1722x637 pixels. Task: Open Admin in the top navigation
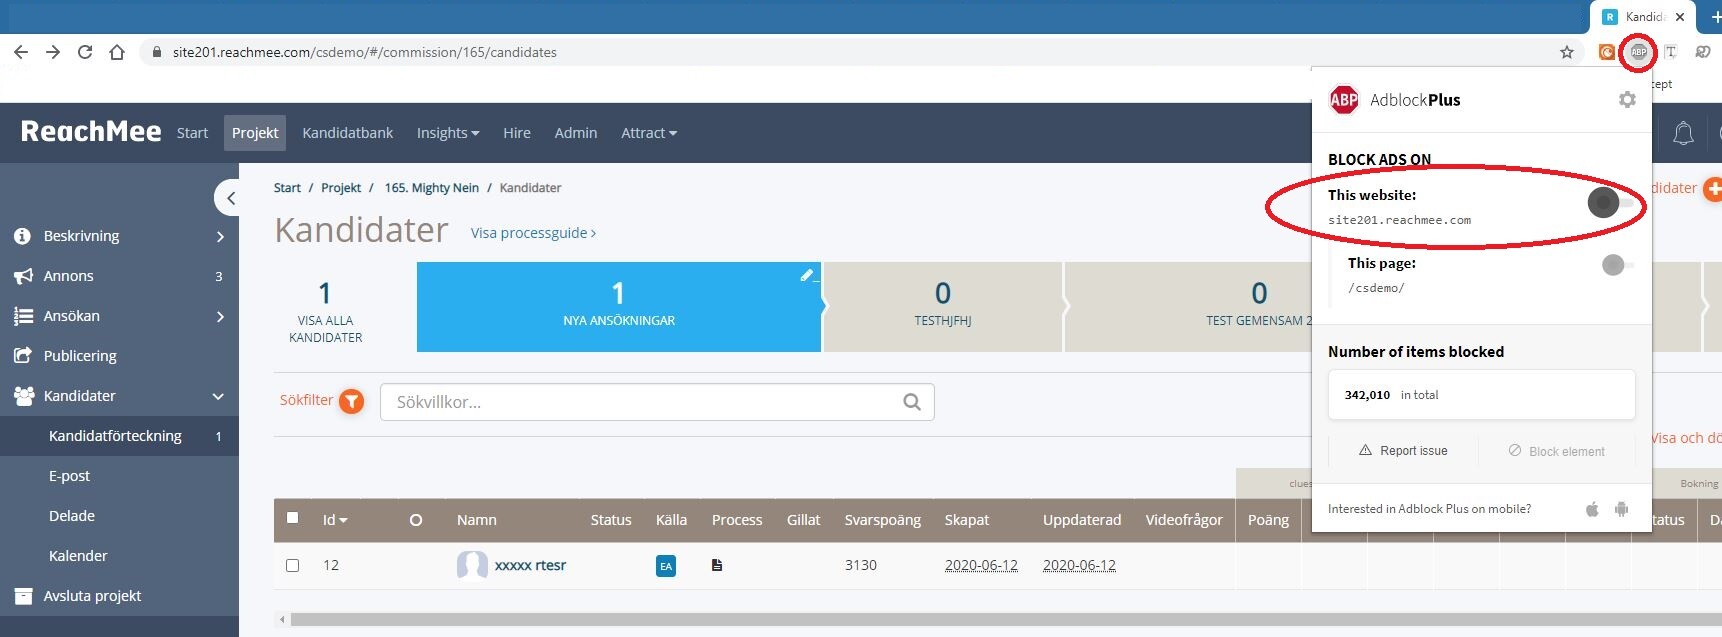576,133
